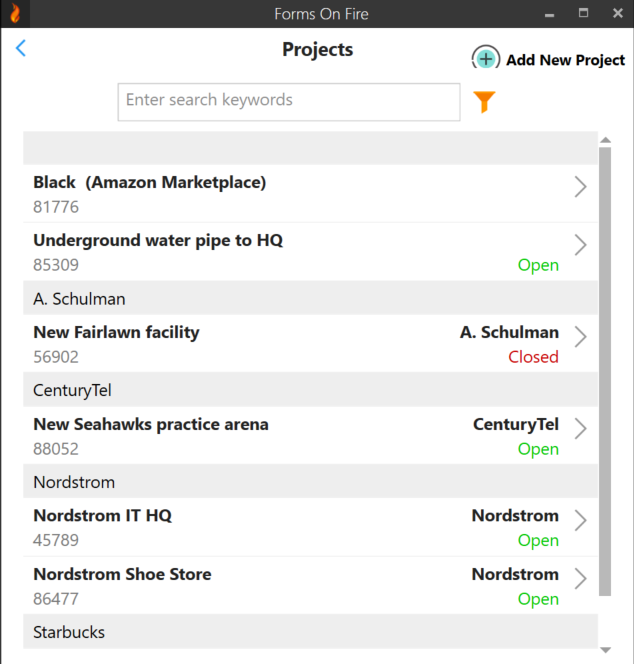Image resolution: width=634 pixels, height=664 pixels.
Task: Click project number 45789
Action: click(56, 540)
